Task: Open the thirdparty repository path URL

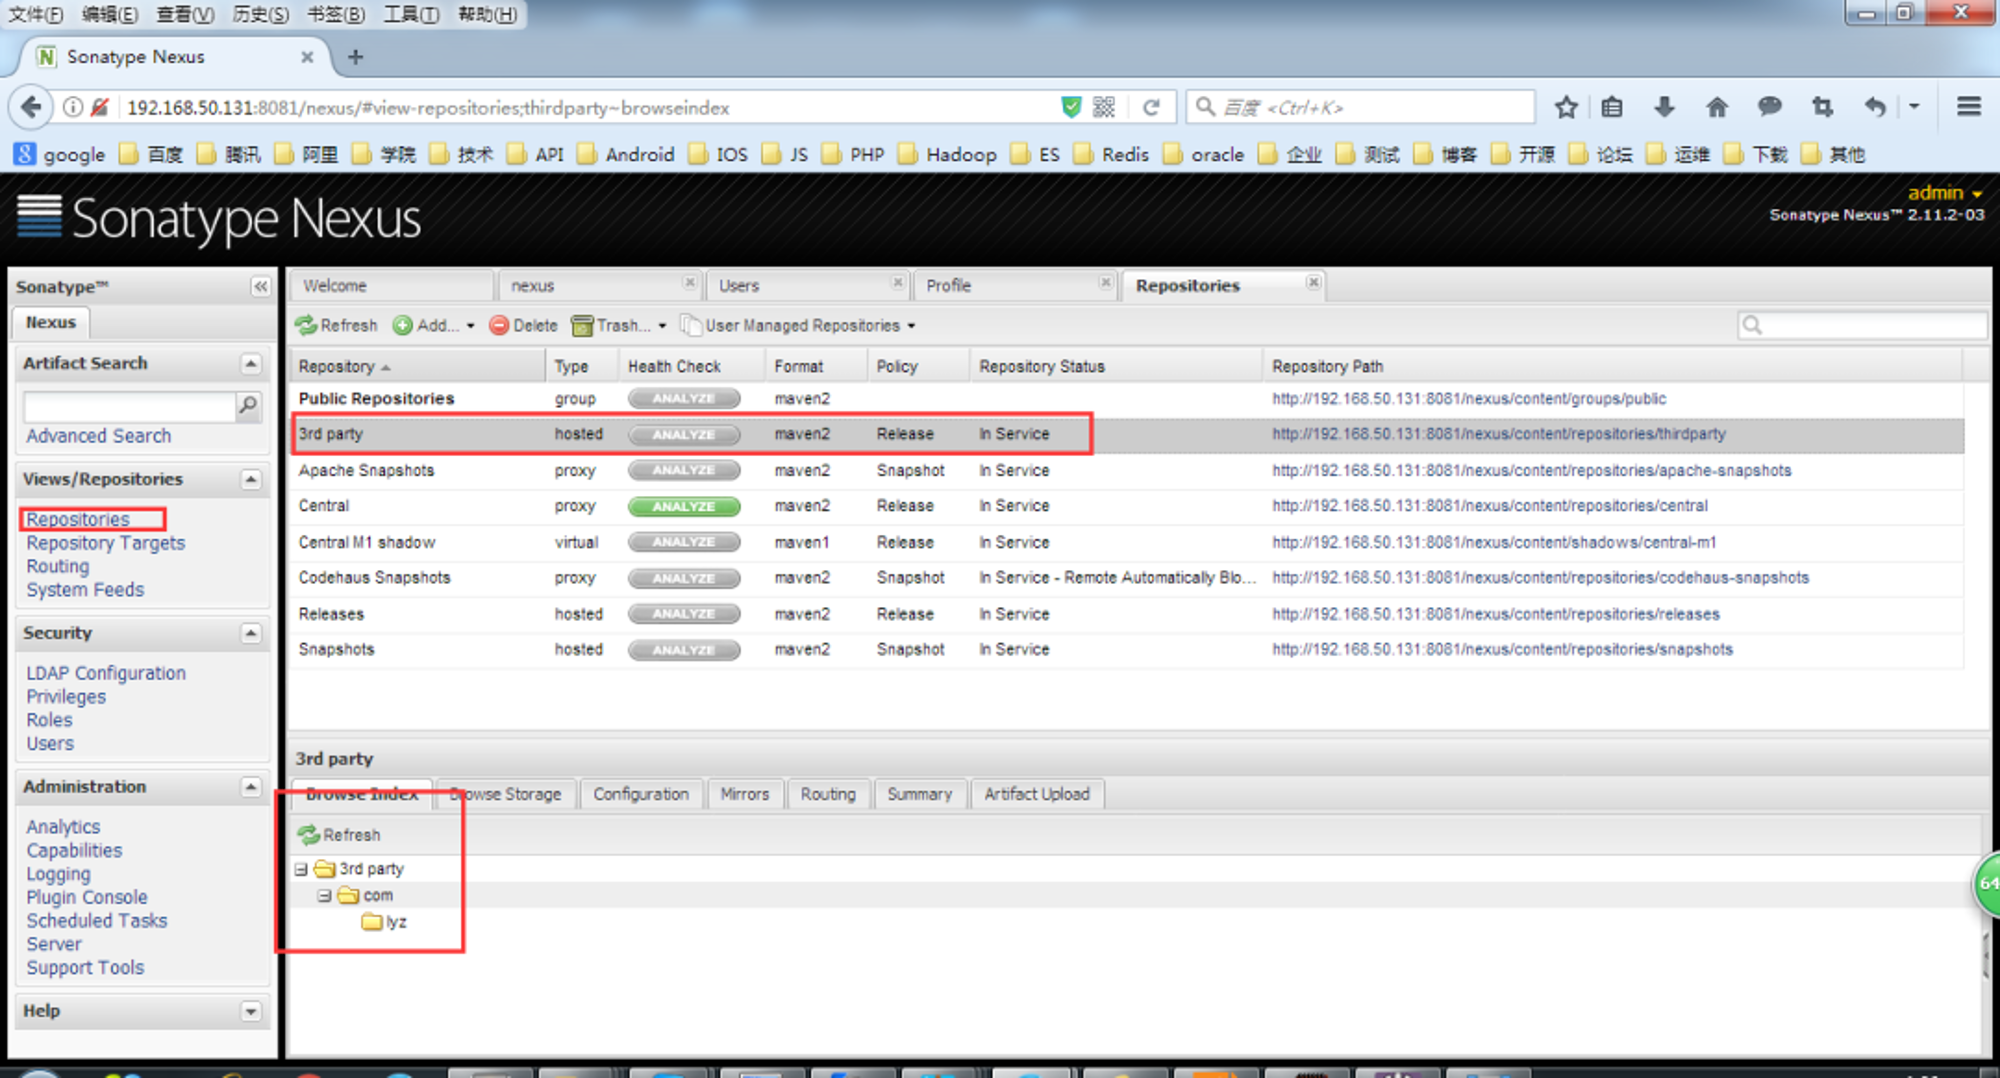Action: (1499, 434)
